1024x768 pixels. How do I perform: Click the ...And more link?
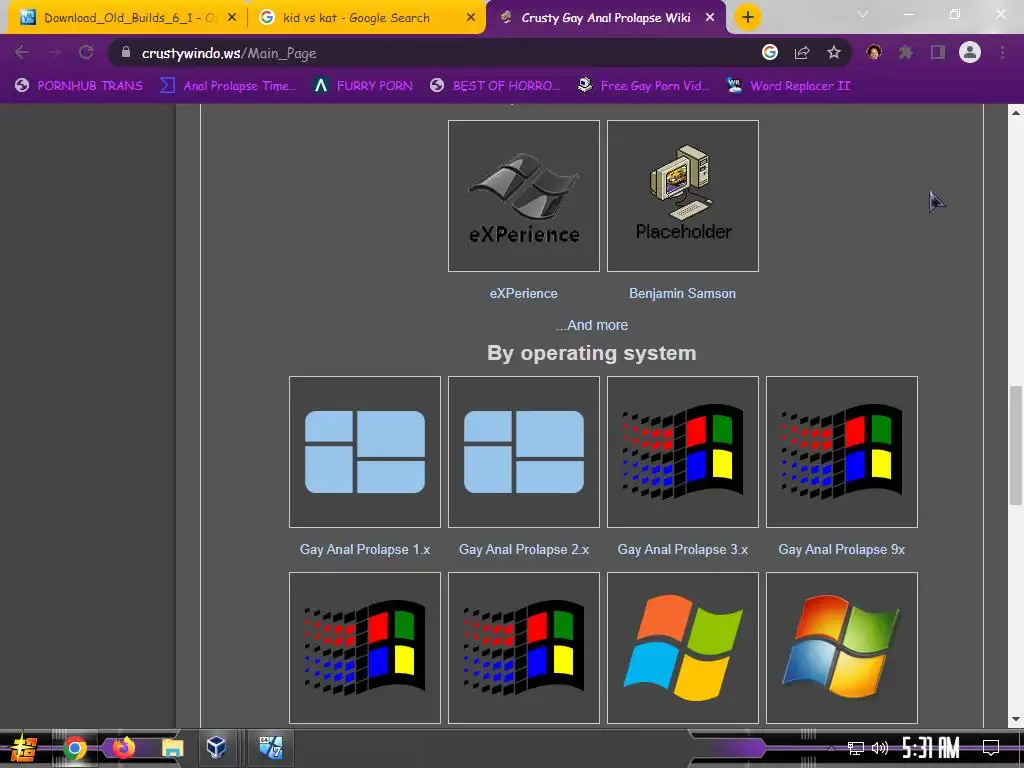(x=592, y=325)
